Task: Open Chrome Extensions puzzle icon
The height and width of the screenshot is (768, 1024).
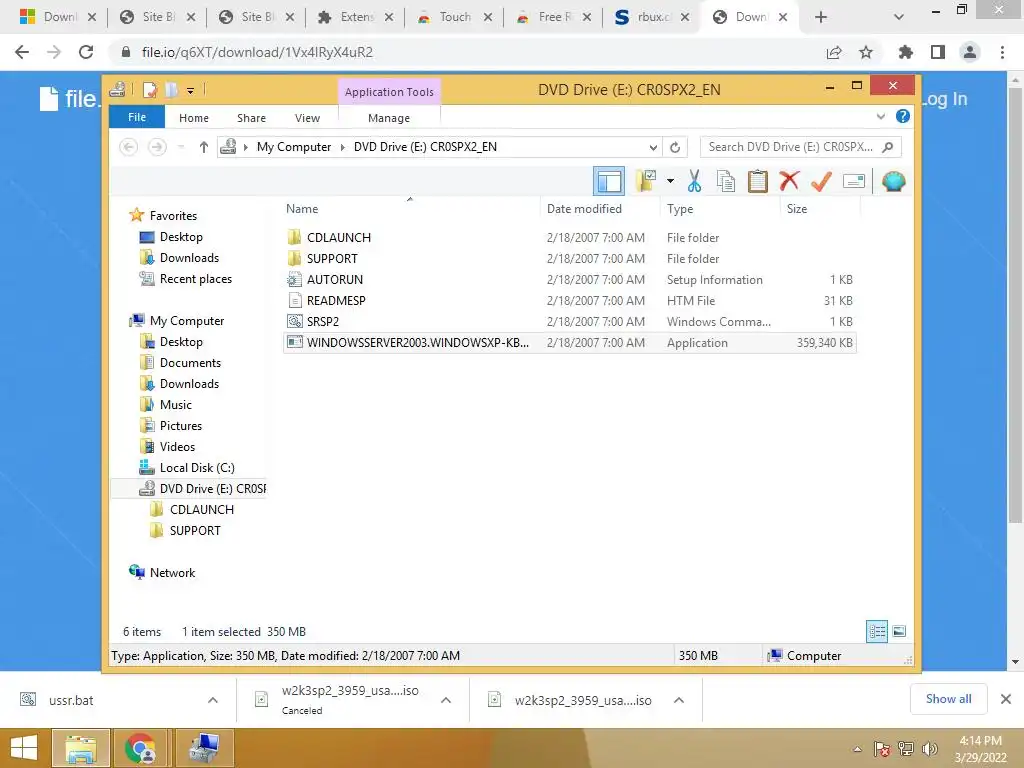Action: (x=905, y=52)
